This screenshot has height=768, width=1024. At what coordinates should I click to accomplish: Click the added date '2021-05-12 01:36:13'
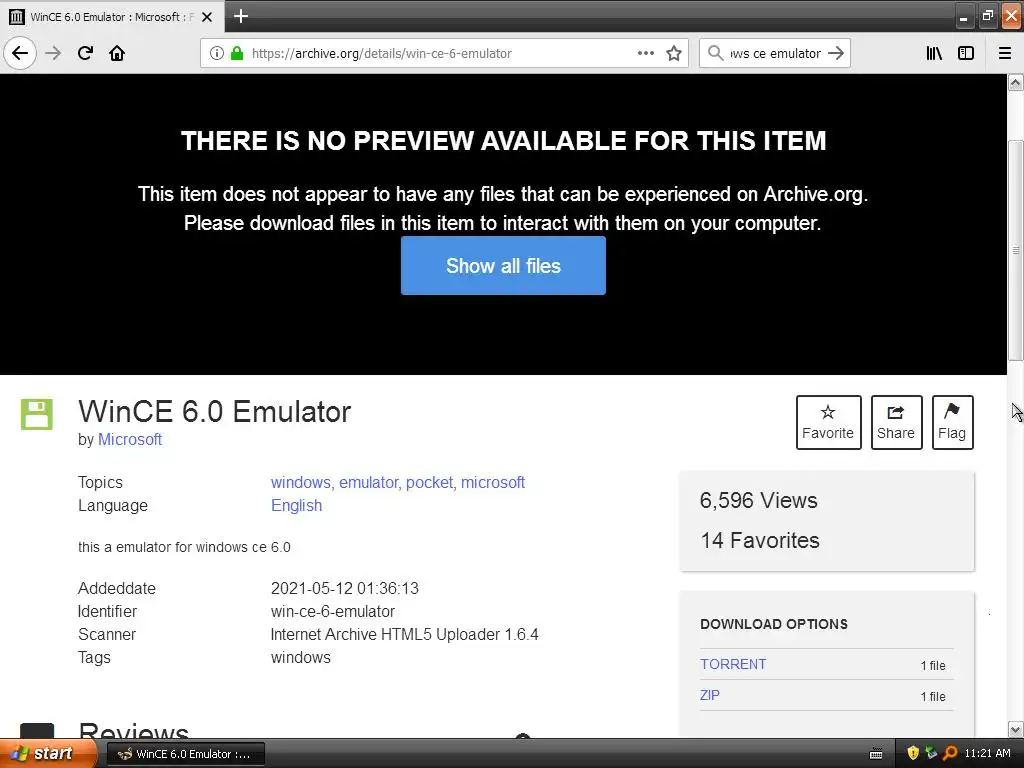(x=345, y=588)
